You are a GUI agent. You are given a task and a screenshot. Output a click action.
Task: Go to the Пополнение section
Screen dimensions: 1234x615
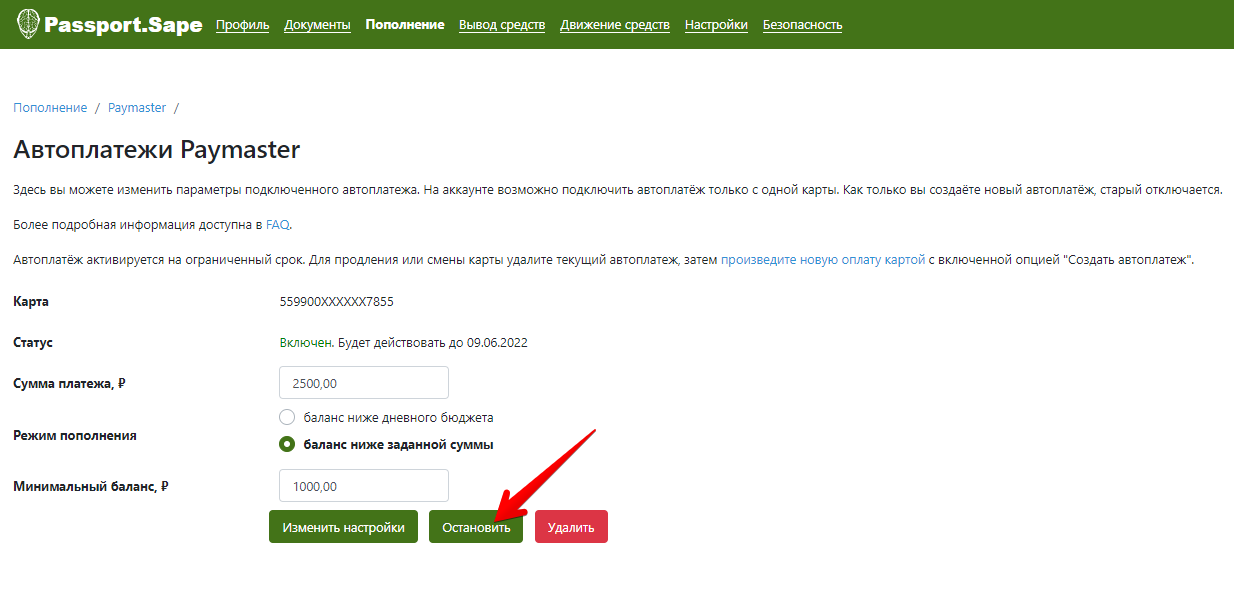(405, 25)
